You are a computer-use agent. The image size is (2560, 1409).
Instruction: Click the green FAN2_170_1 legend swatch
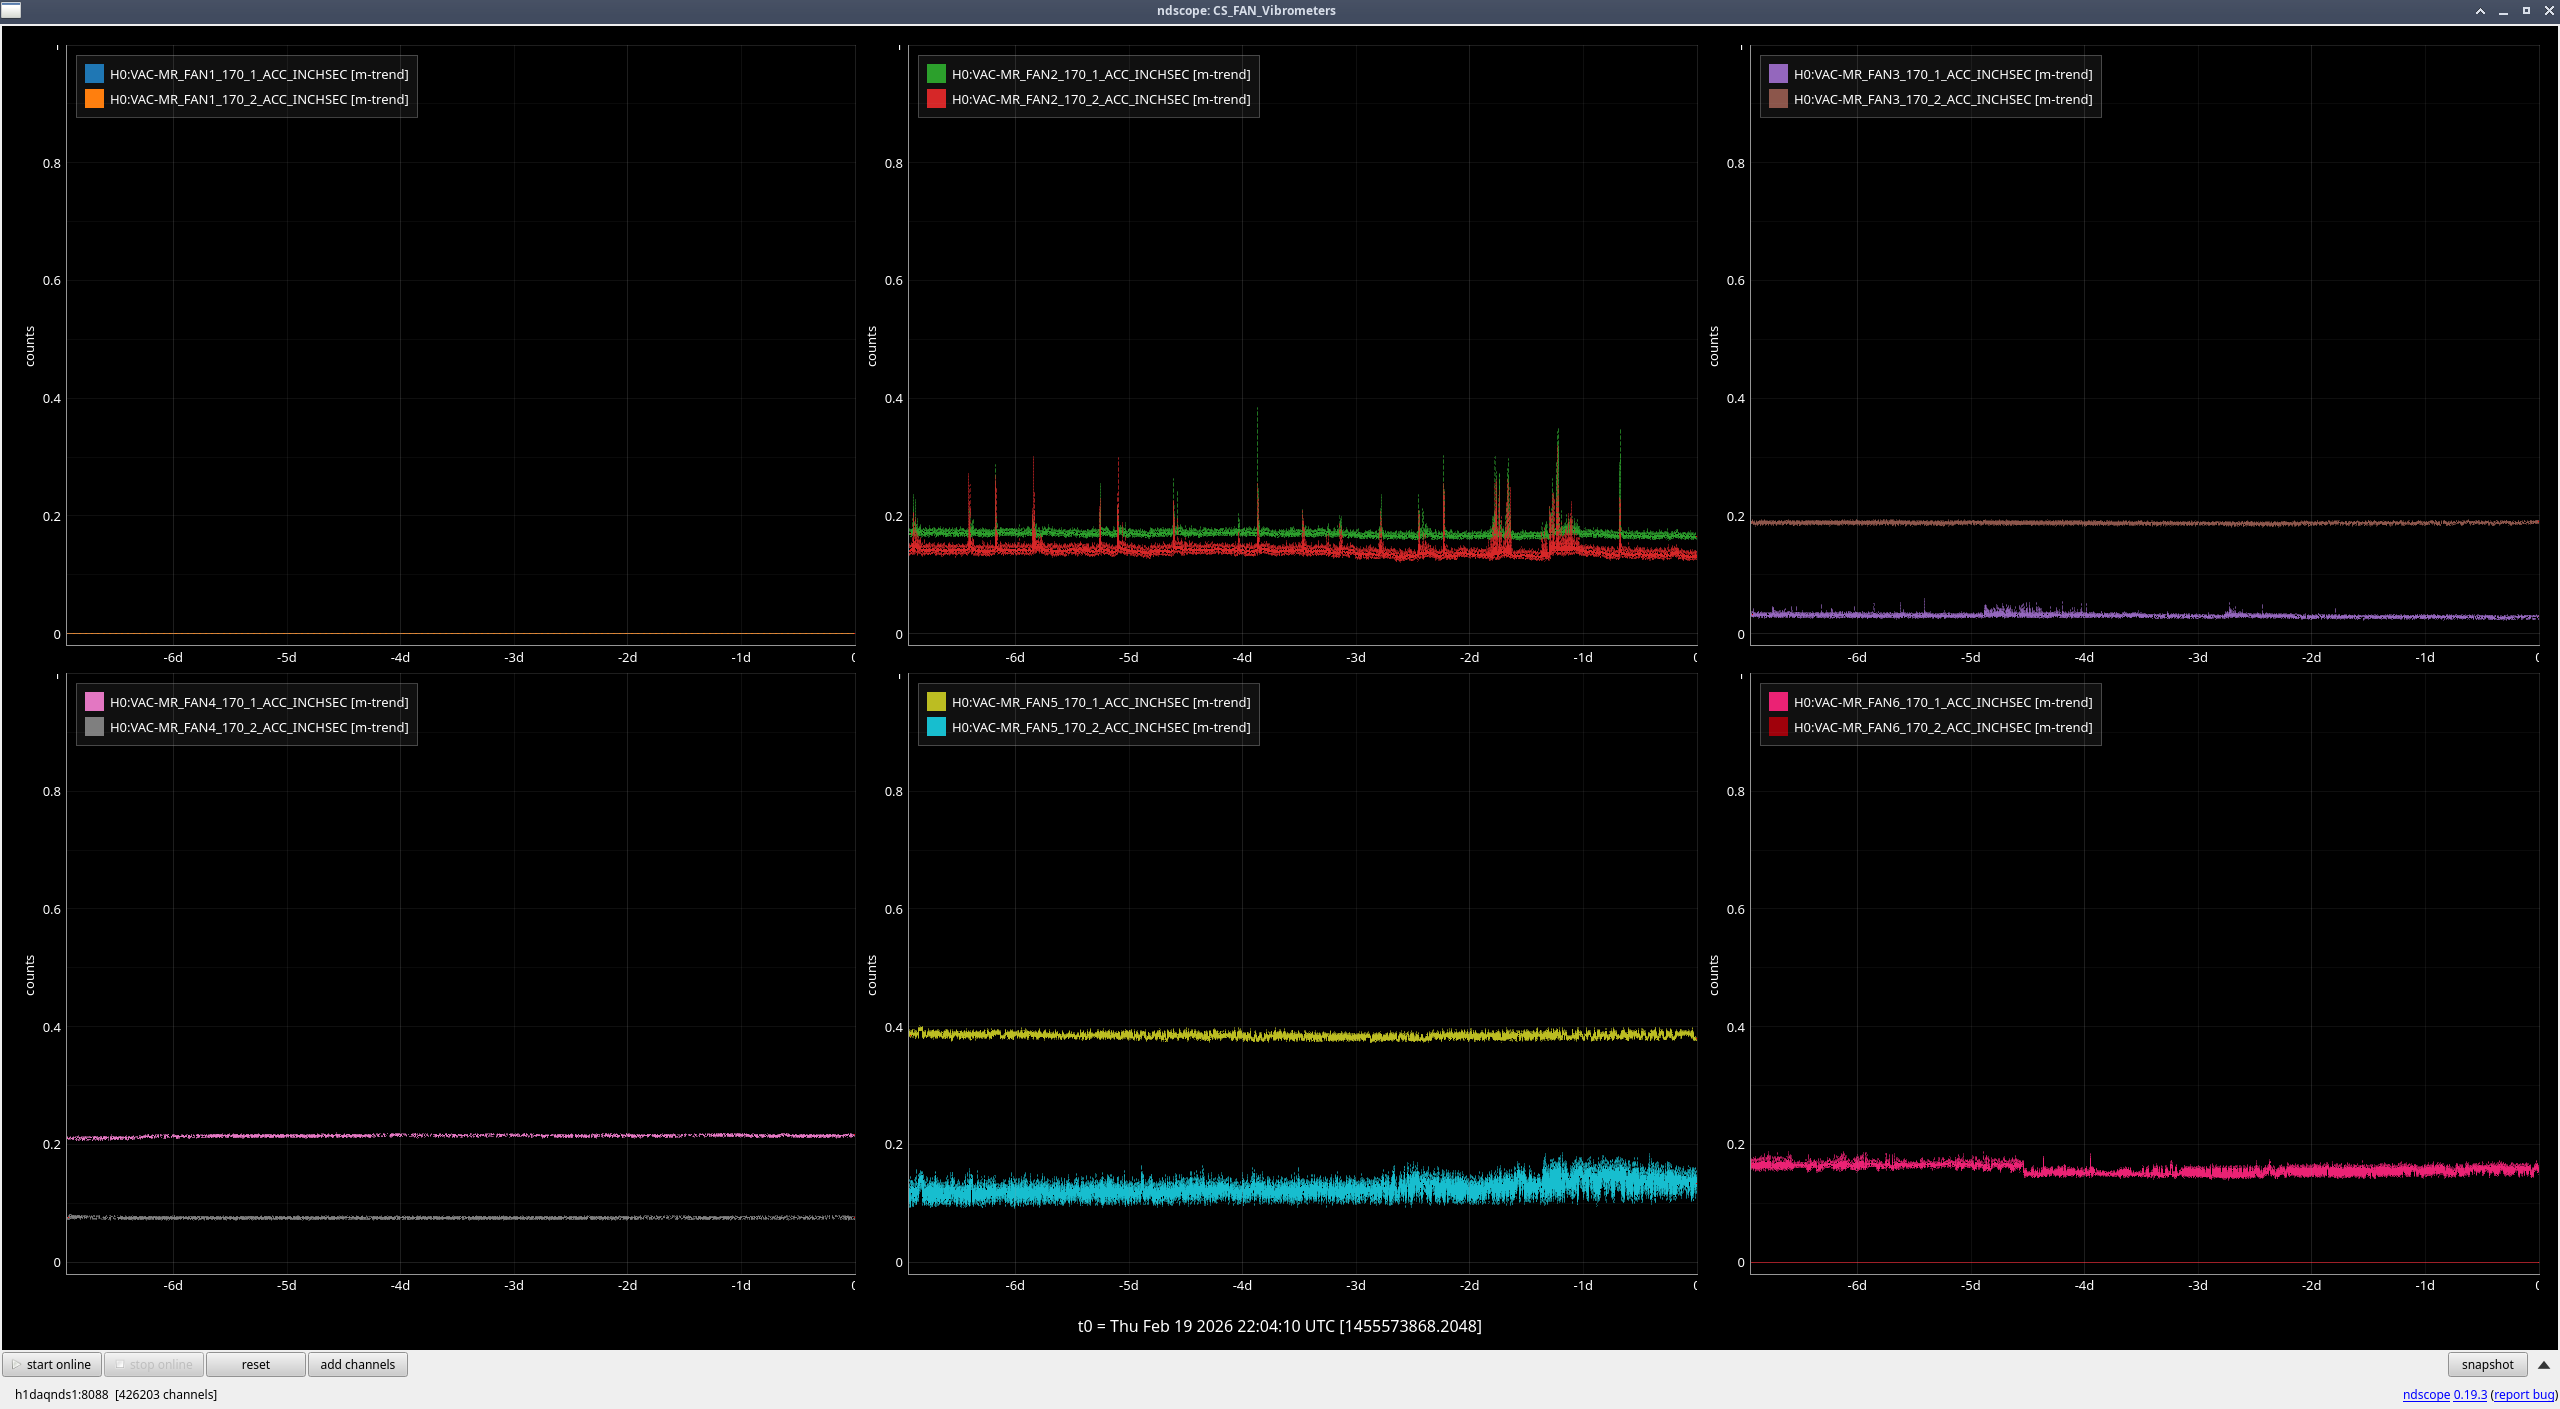936,74
